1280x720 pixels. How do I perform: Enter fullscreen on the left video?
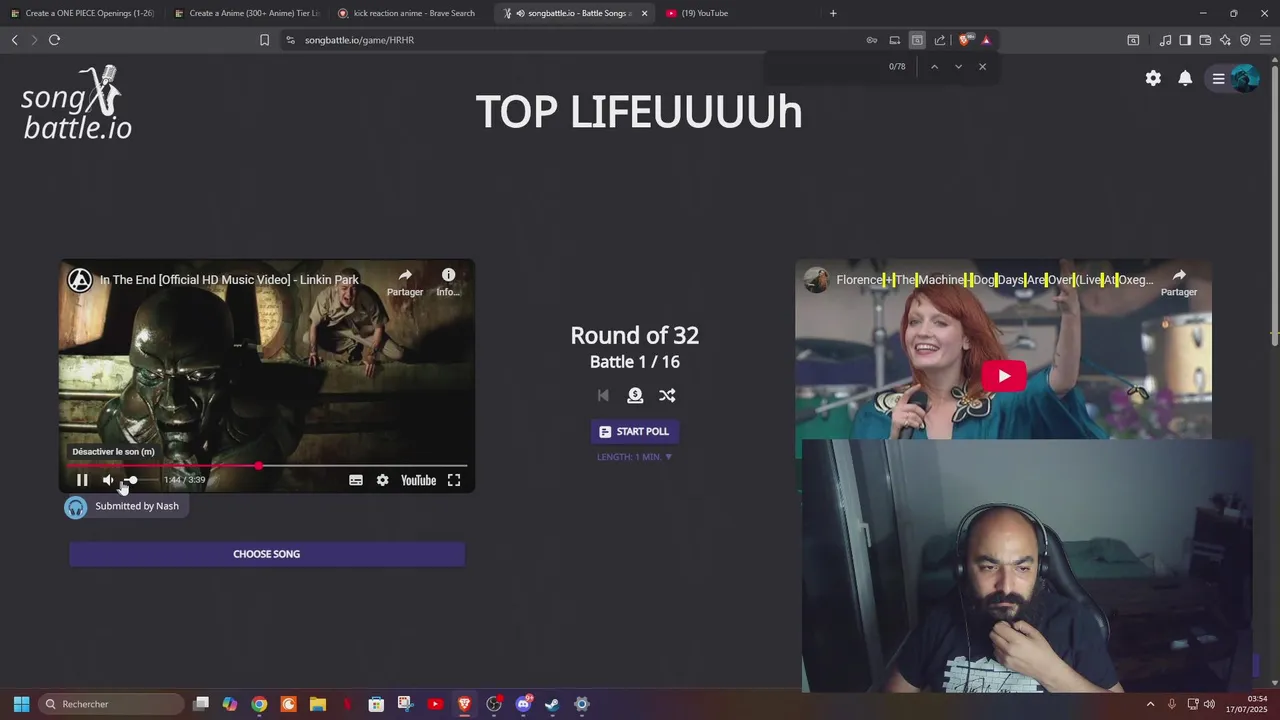pyautogui.click(x=454, y=480)
